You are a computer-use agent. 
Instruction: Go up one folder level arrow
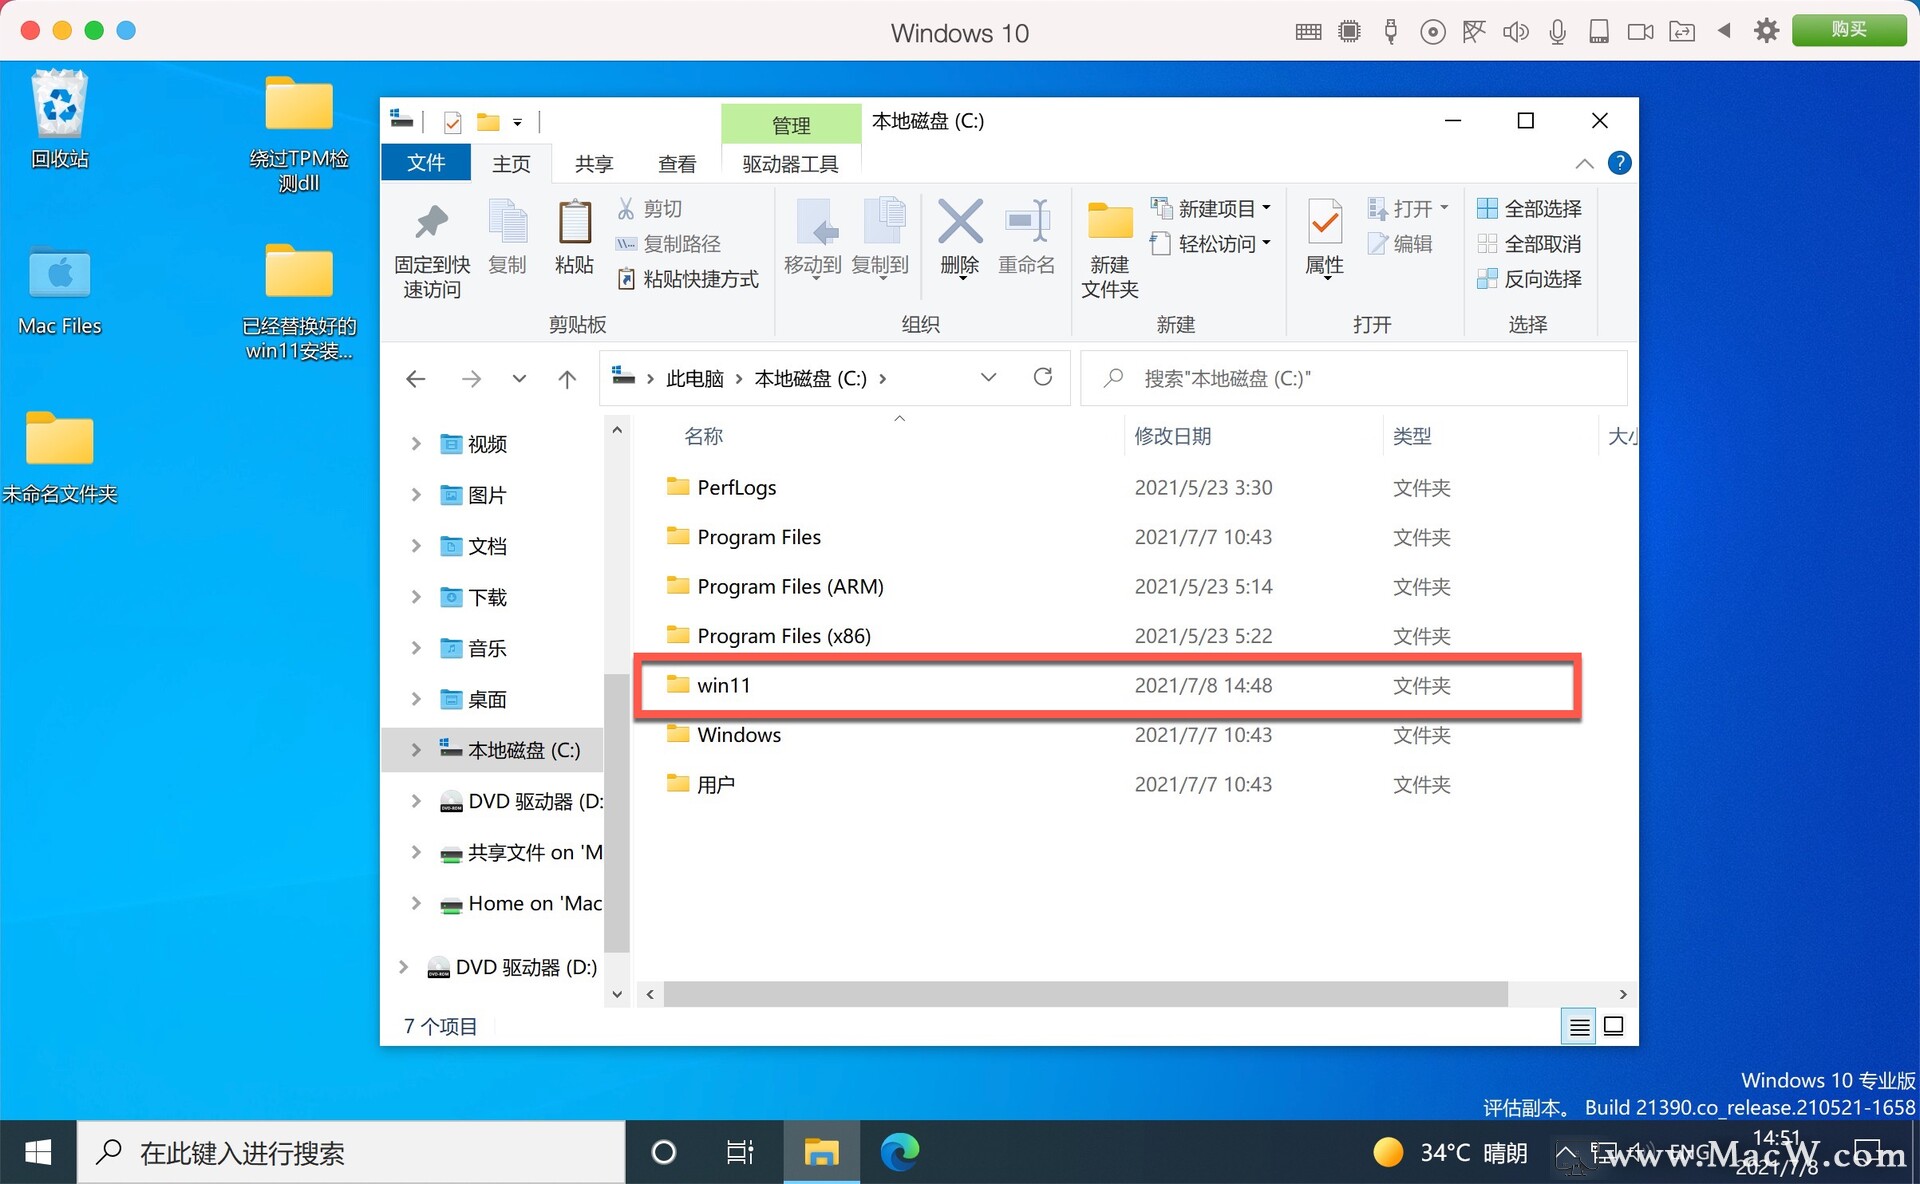(567, 378)
